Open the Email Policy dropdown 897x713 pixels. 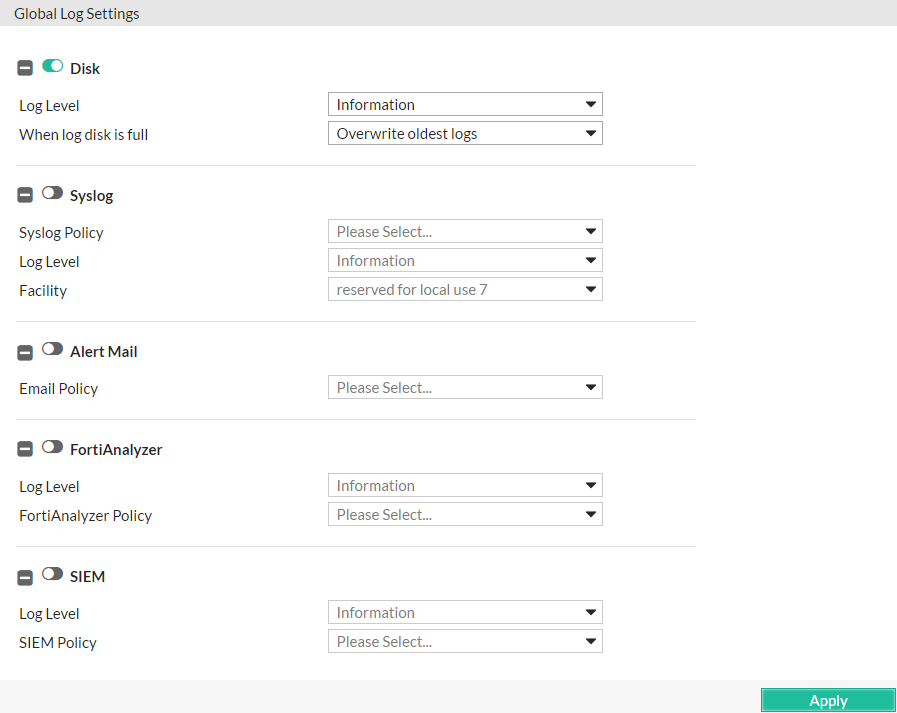[x=465, y=387]
